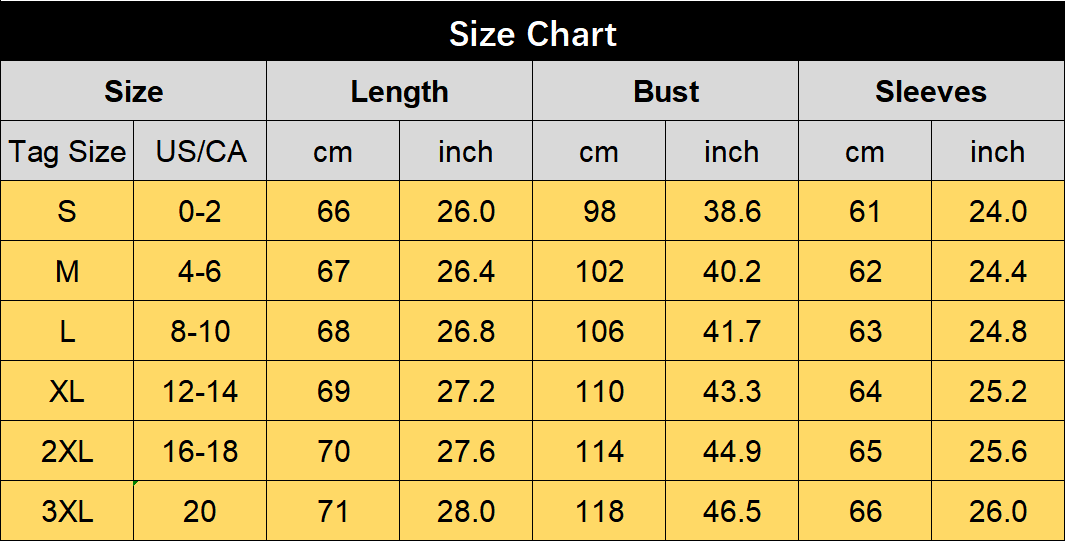This screenshot has width=1066, height=542.
Task: Select the US/CA 20 cell
Action: [x=200, y=511]
